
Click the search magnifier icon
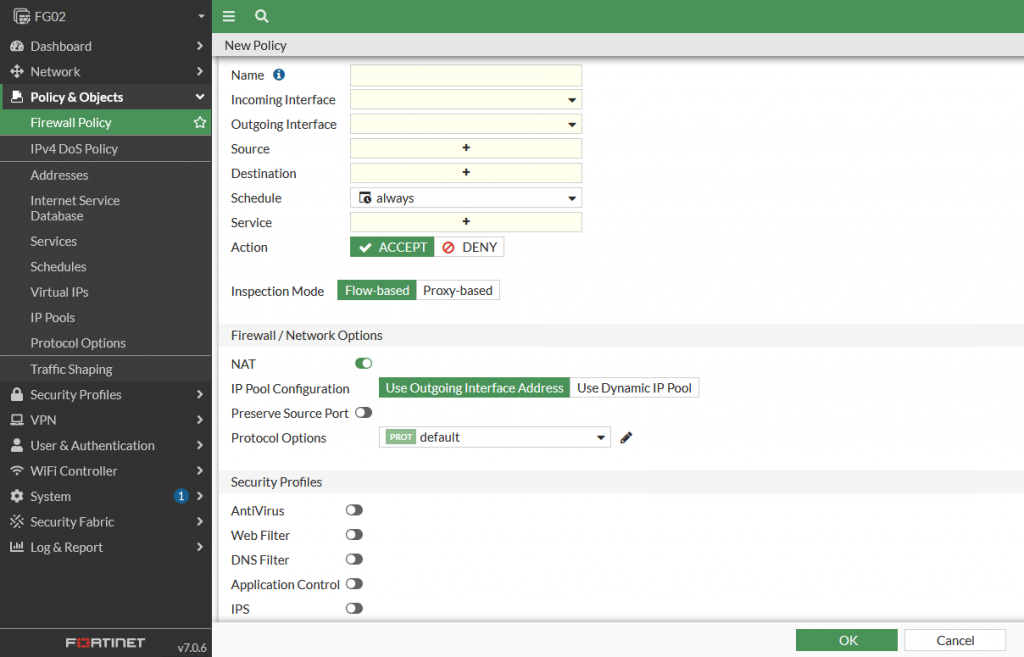pyautogui.click(x=262, y=16)
